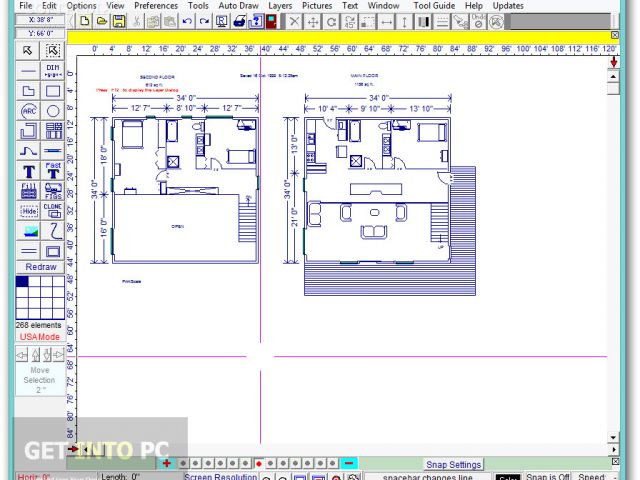
Task: Toggle USA Mode measurement setting
Action: [x=40, y=336]
